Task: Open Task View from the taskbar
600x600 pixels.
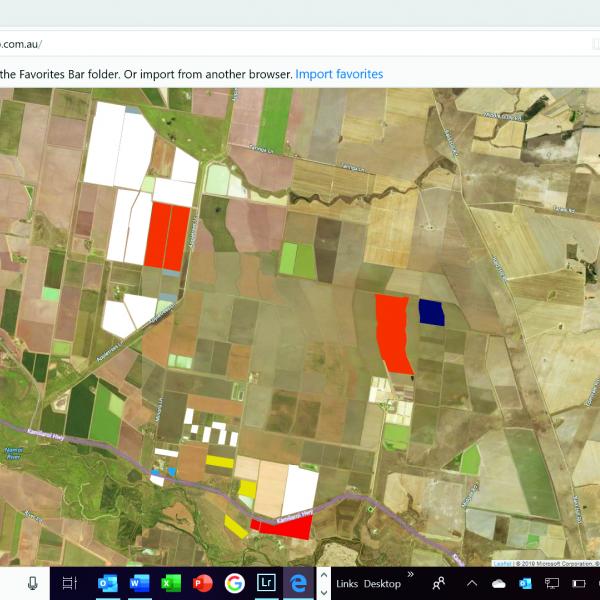Action: point(69,583)
